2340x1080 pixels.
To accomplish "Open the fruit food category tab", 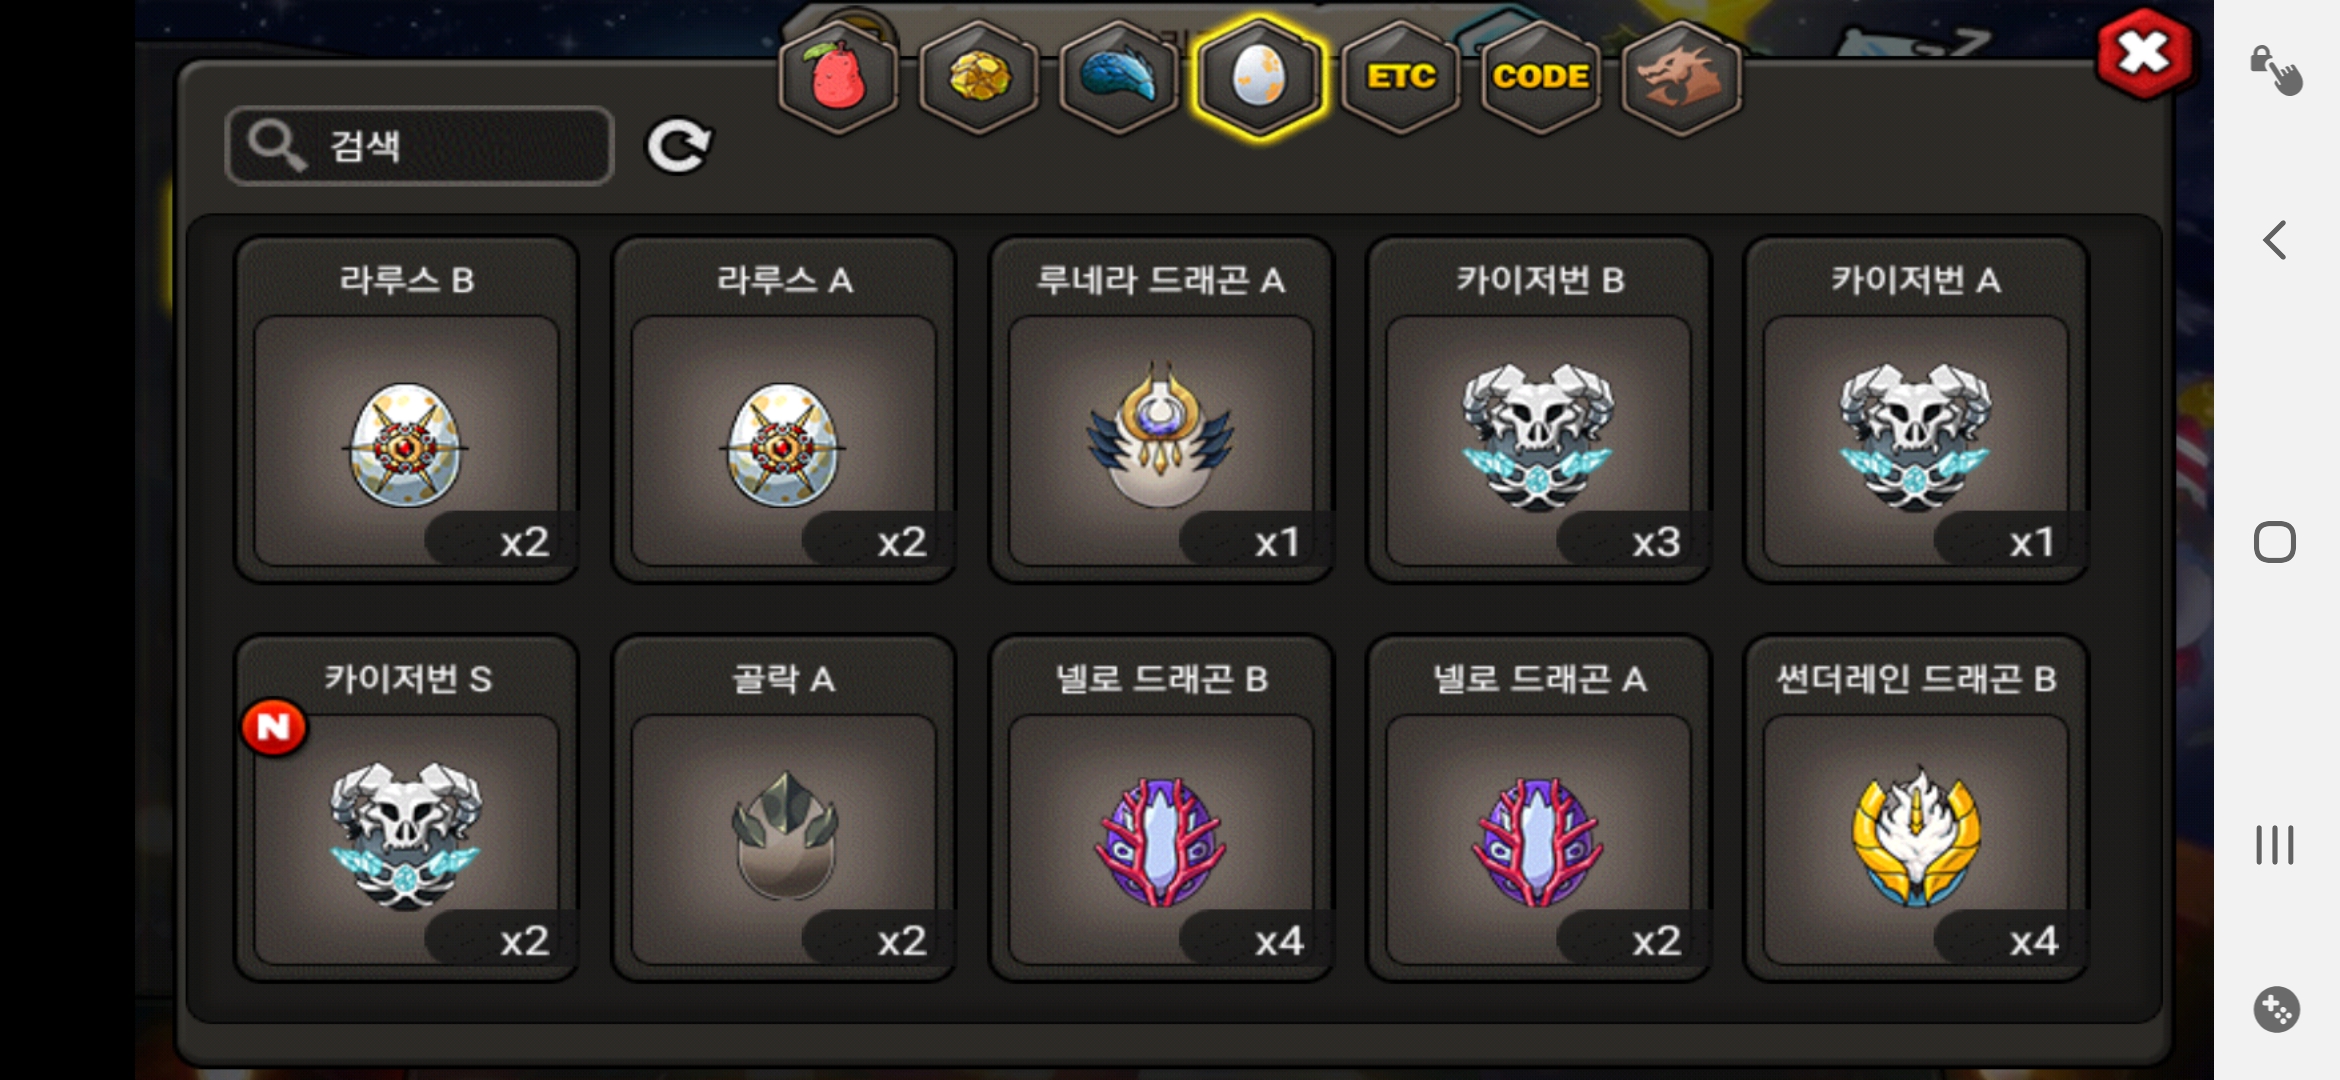I will tap(838, 77).
